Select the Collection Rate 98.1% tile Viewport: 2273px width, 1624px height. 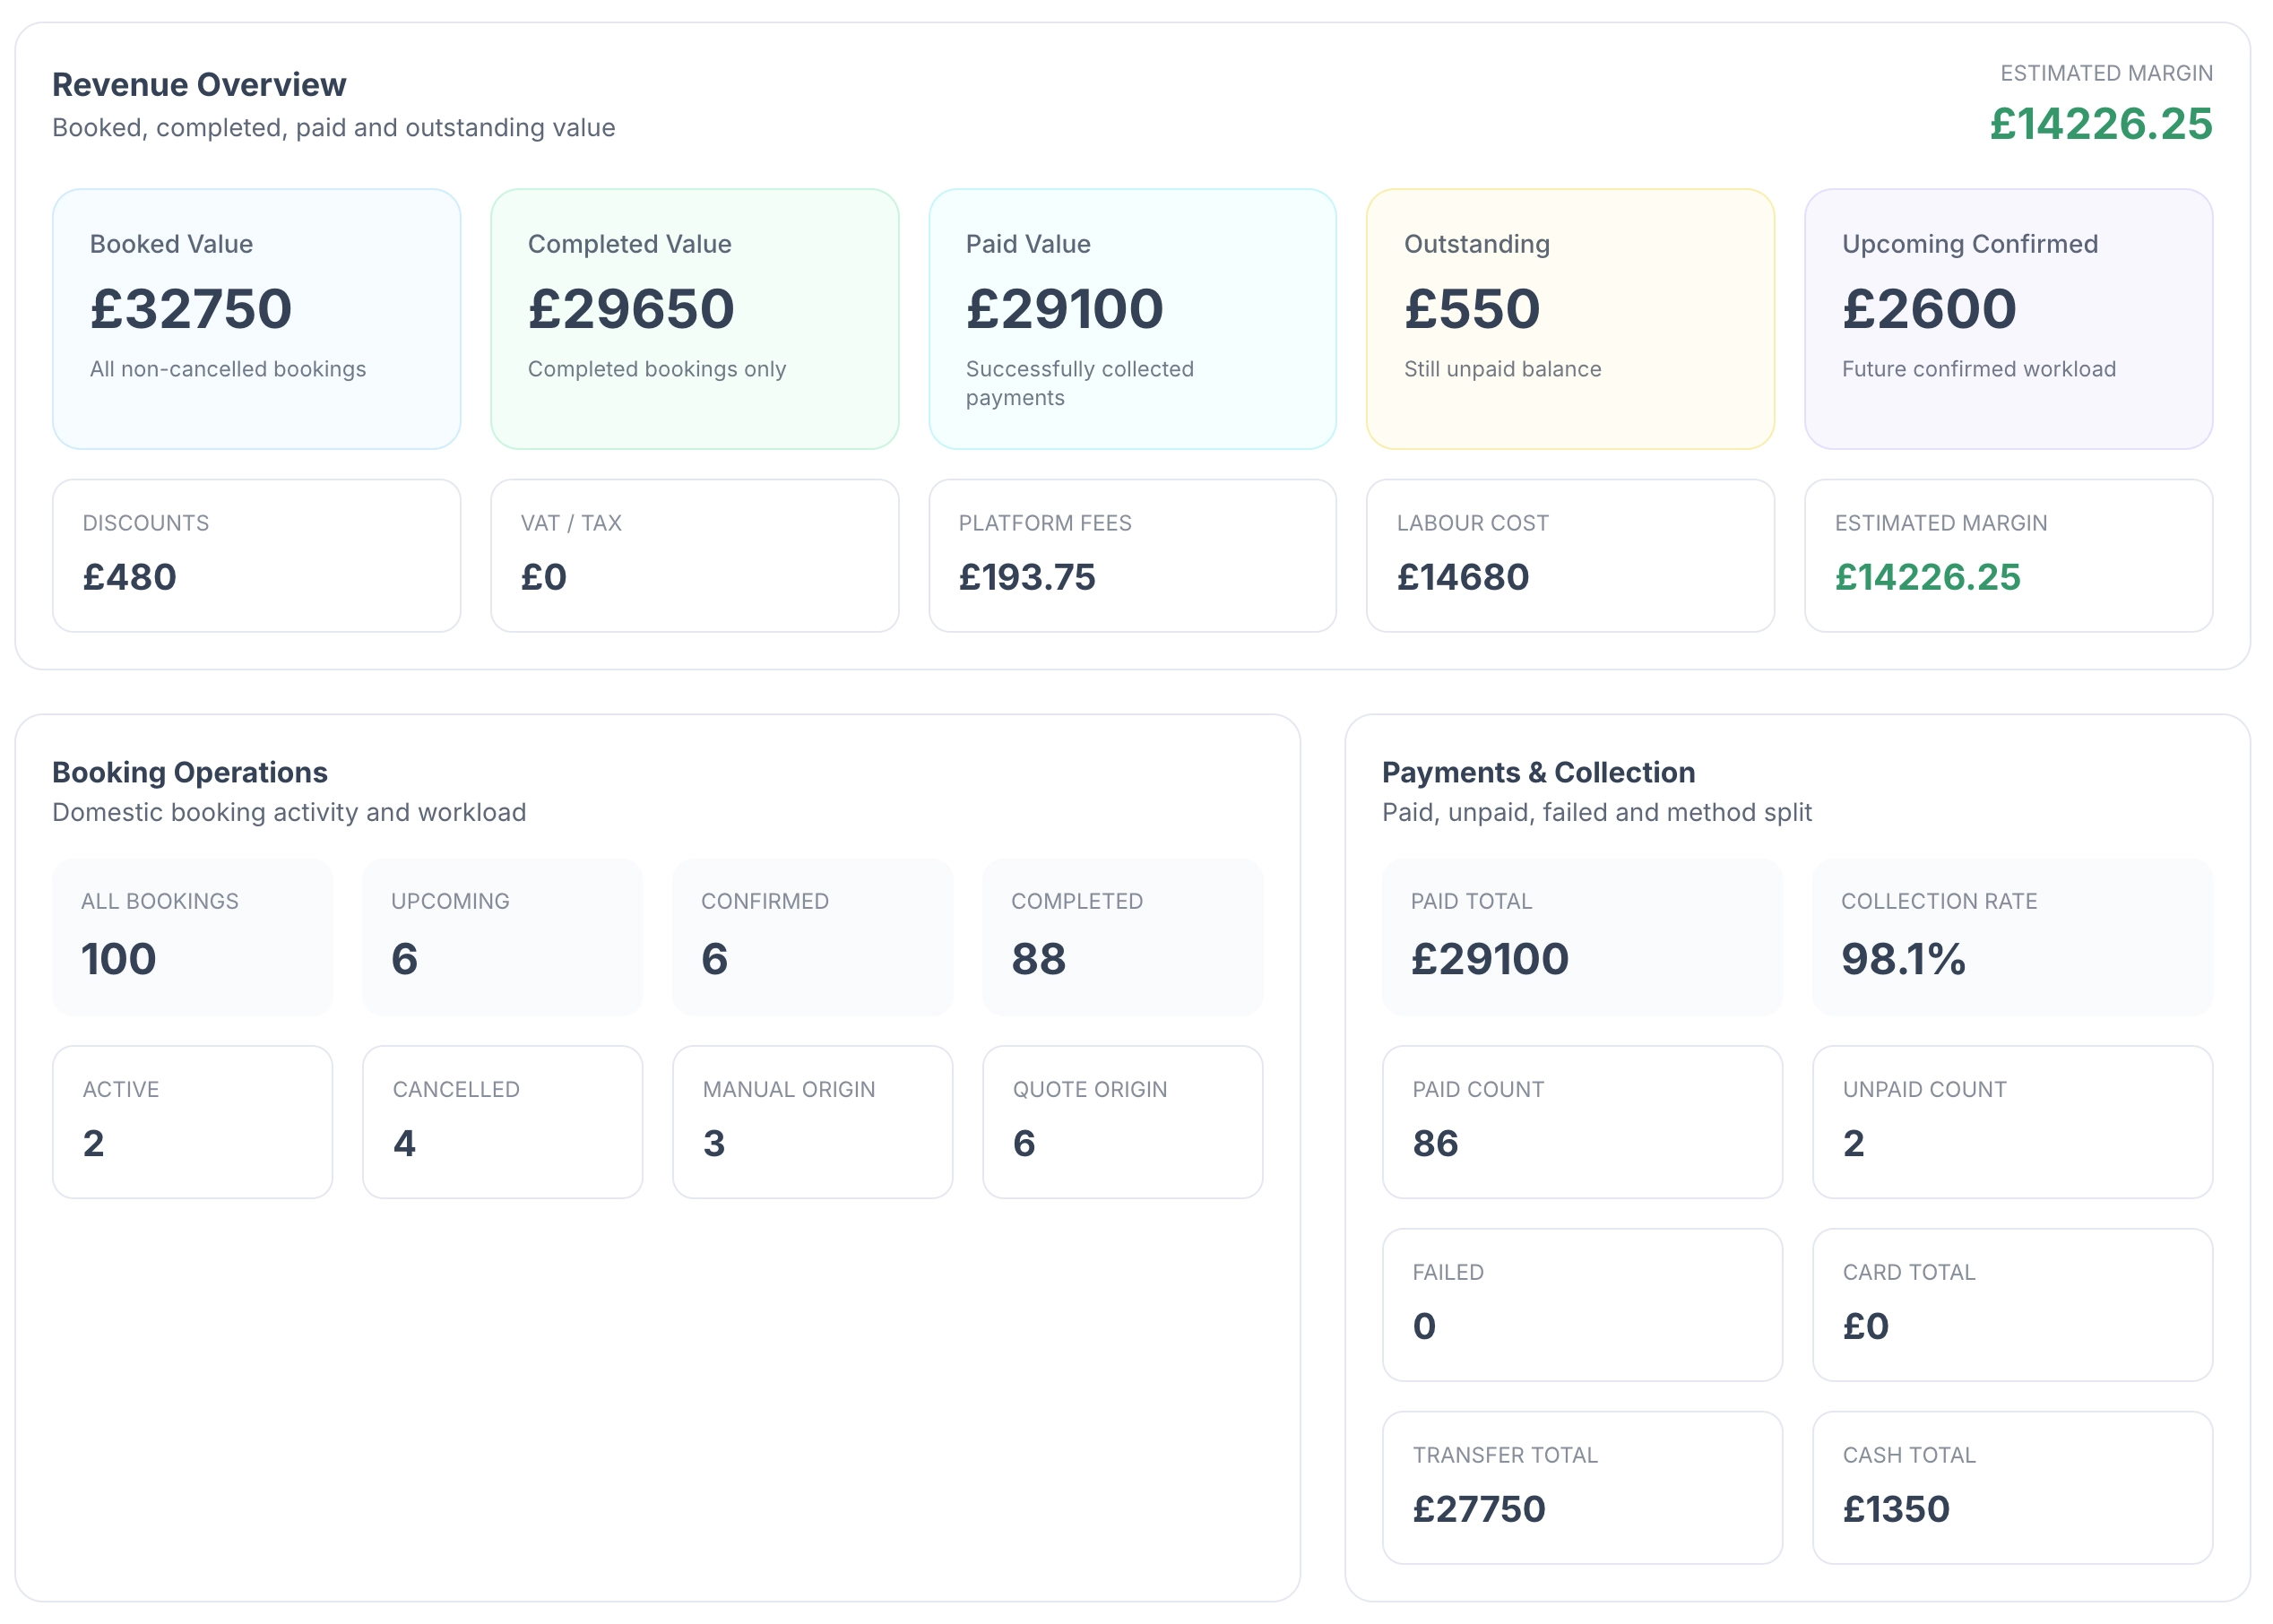click(2011, 936)
